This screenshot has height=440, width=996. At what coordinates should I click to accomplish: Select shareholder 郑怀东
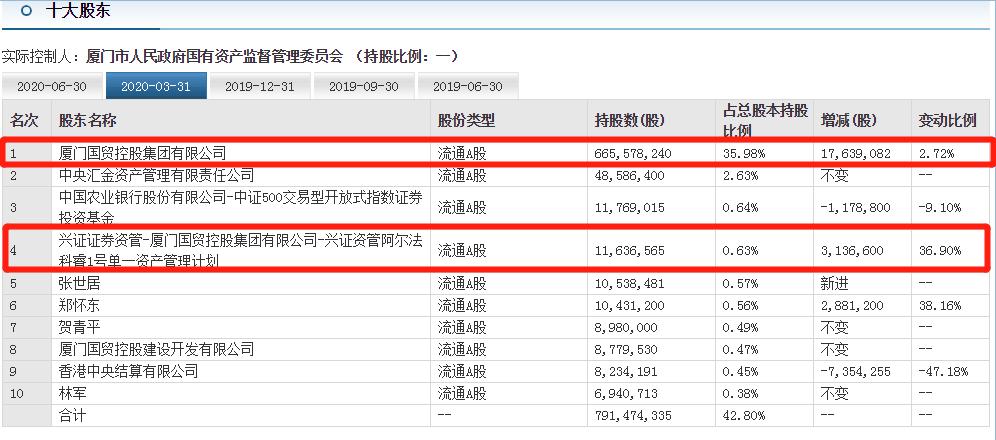coord(79,306)
